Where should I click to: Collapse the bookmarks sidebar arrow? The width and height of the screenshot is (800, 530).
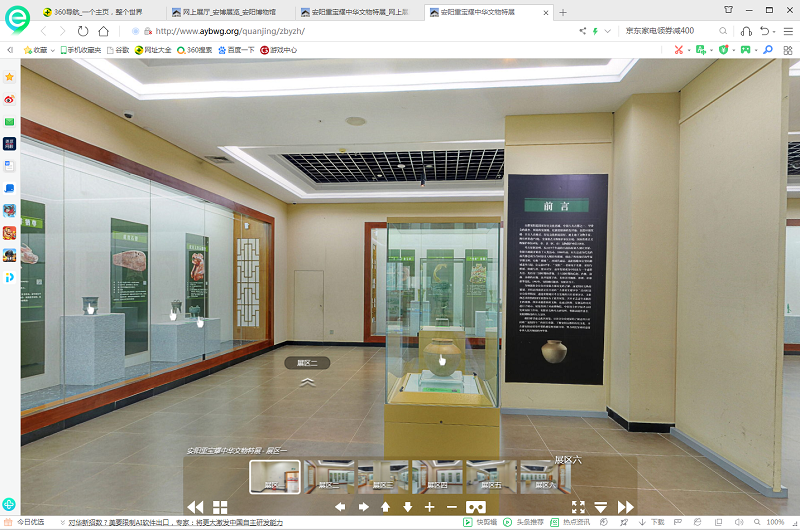pyautogui.click(x=10, y=50)
